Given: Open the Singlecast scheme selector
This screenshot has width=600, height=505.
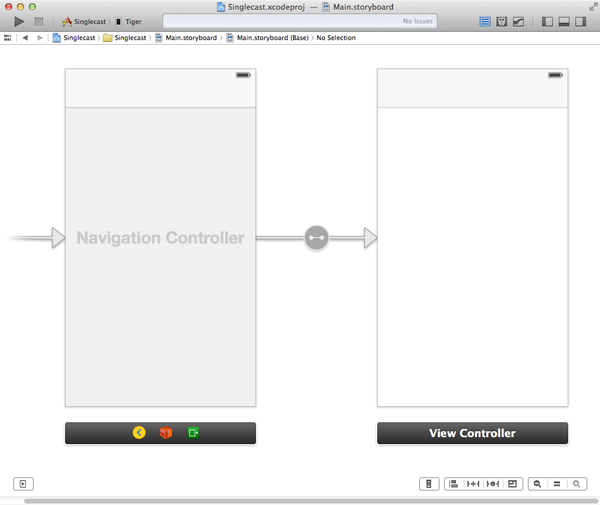Looking at the screenshot, I should click(84, 22).
